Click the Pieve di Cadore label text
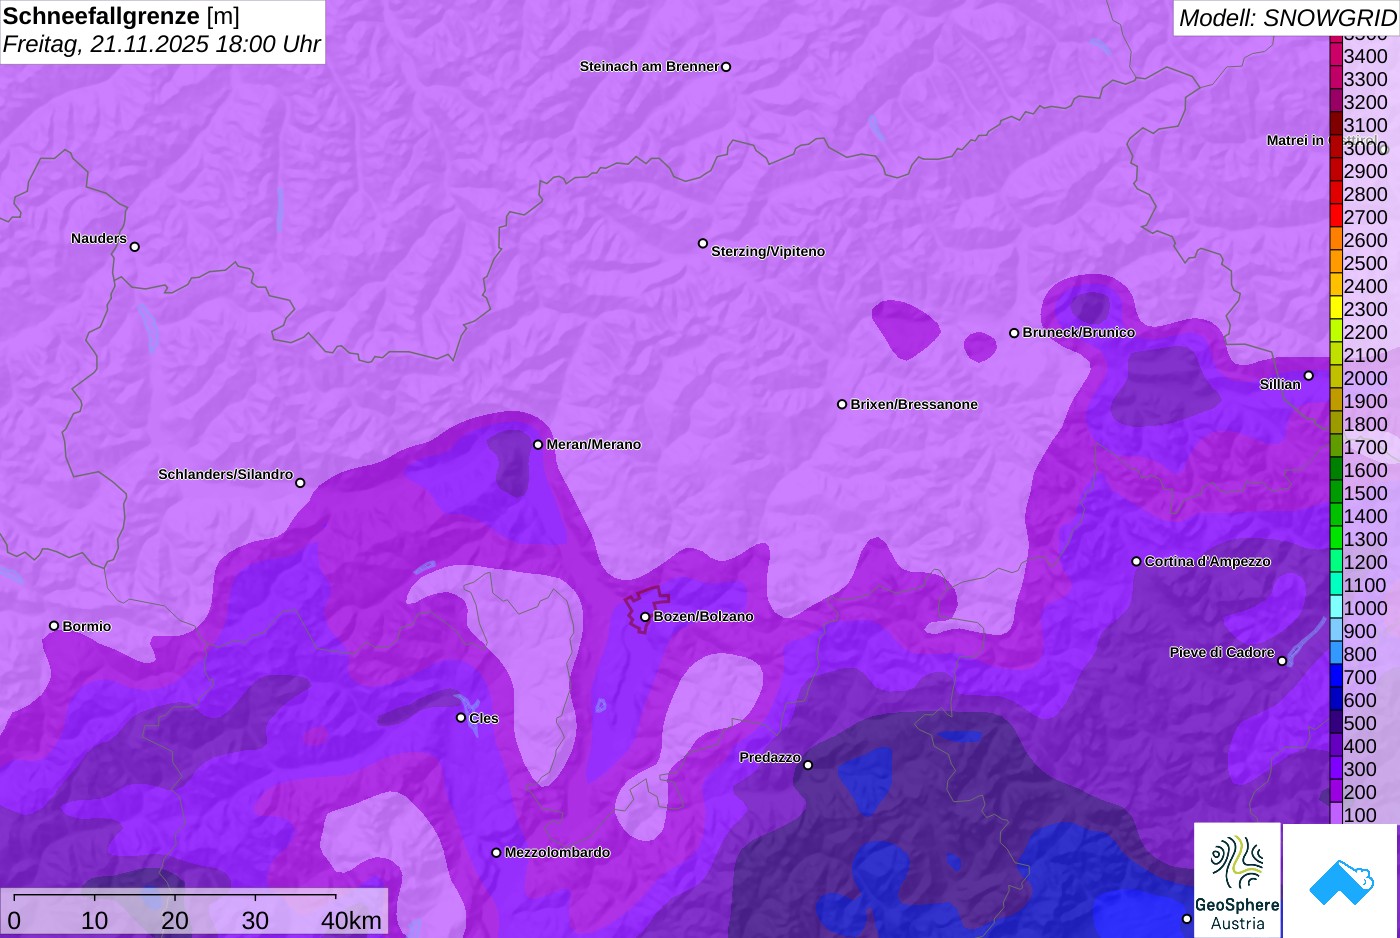1400x938 pixels. point(1222,653)
